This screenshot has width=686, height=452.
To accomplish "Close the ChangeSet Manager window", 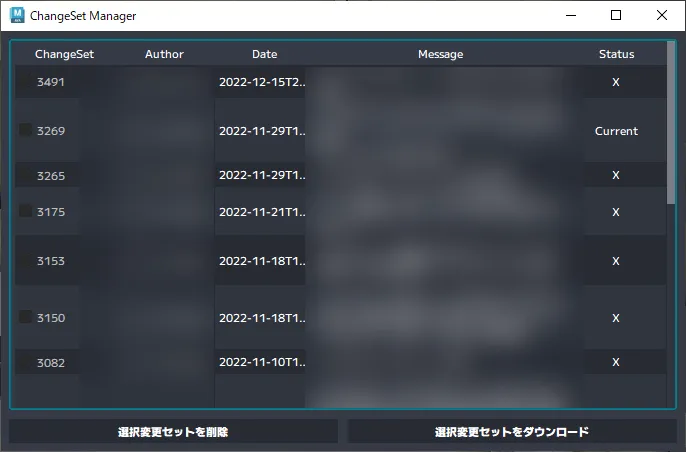I will 662,15.
